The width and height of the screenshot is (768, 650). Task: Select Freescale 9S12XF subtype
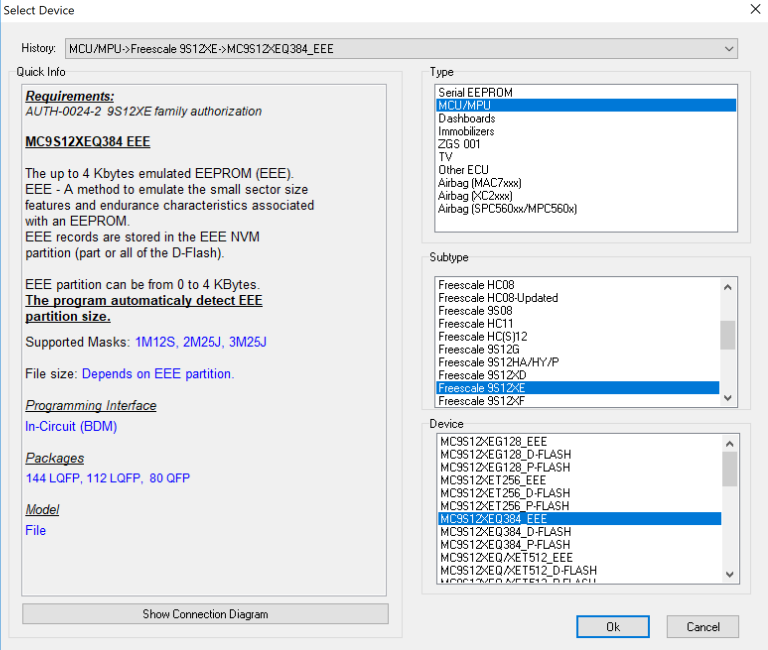pyautogui.click(x=577, y=401)
